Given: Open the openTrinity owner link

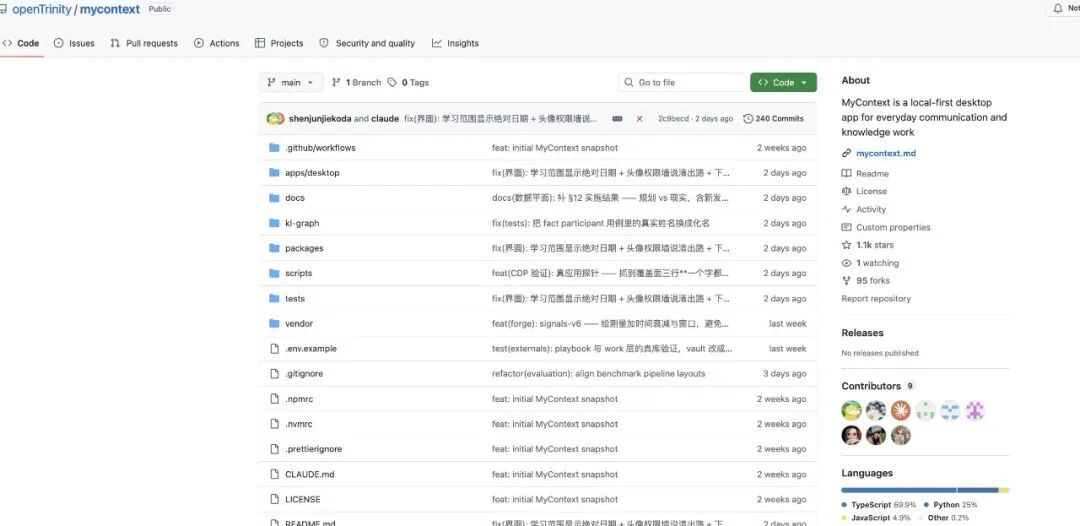Looking at the screenshot, I should (41, 10).
